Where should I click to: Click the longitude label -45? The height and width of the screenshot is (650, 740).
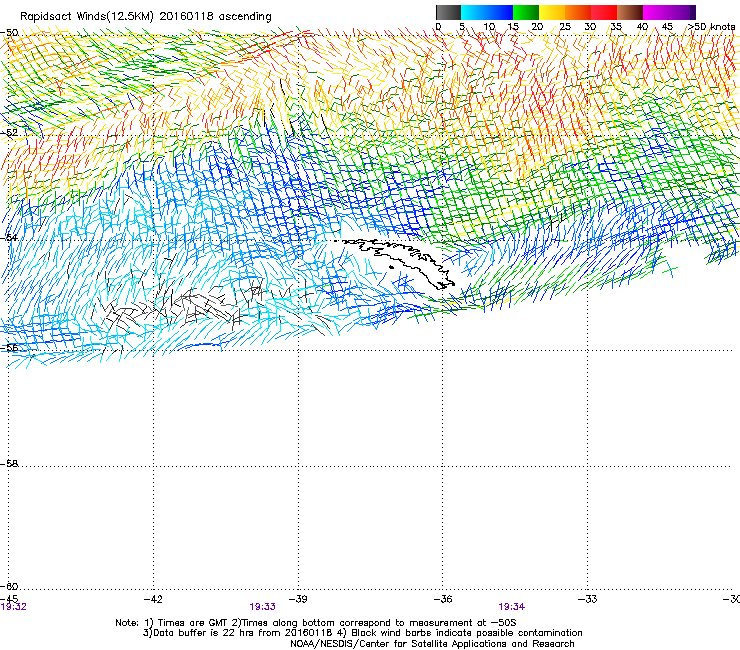pyautogui.click(x=9, y=599)
